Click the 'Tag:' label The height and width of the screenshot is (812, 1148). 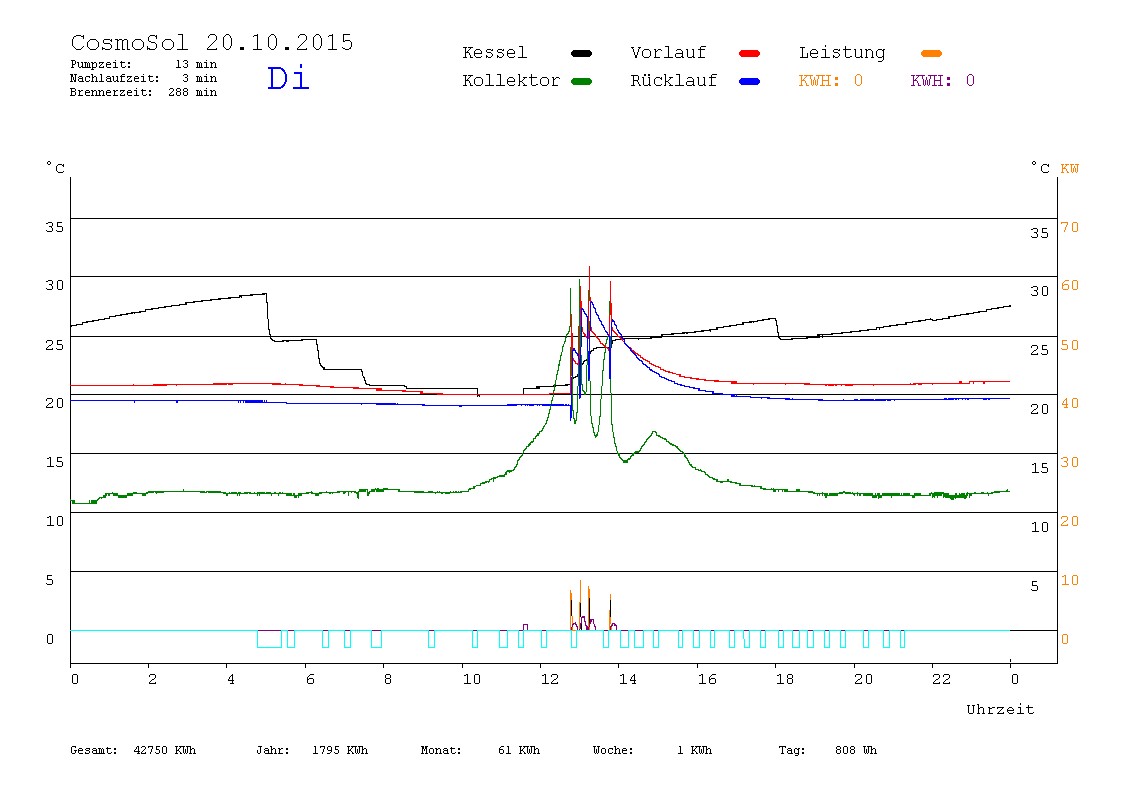point(791,750)
